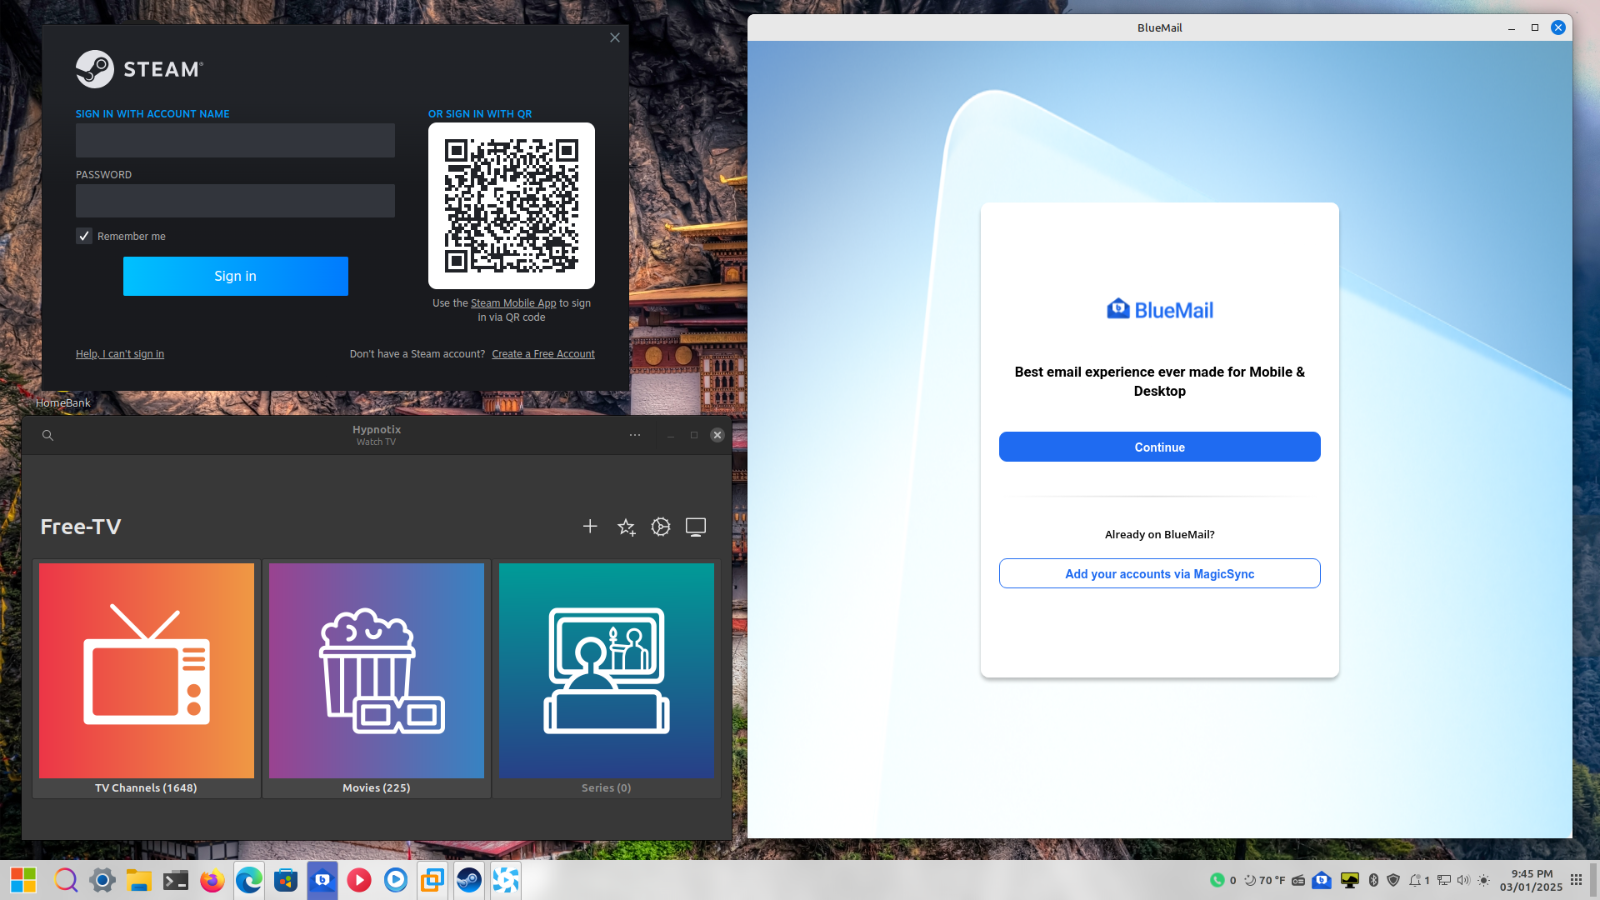Close the Steam login dialog

[615, 38]
